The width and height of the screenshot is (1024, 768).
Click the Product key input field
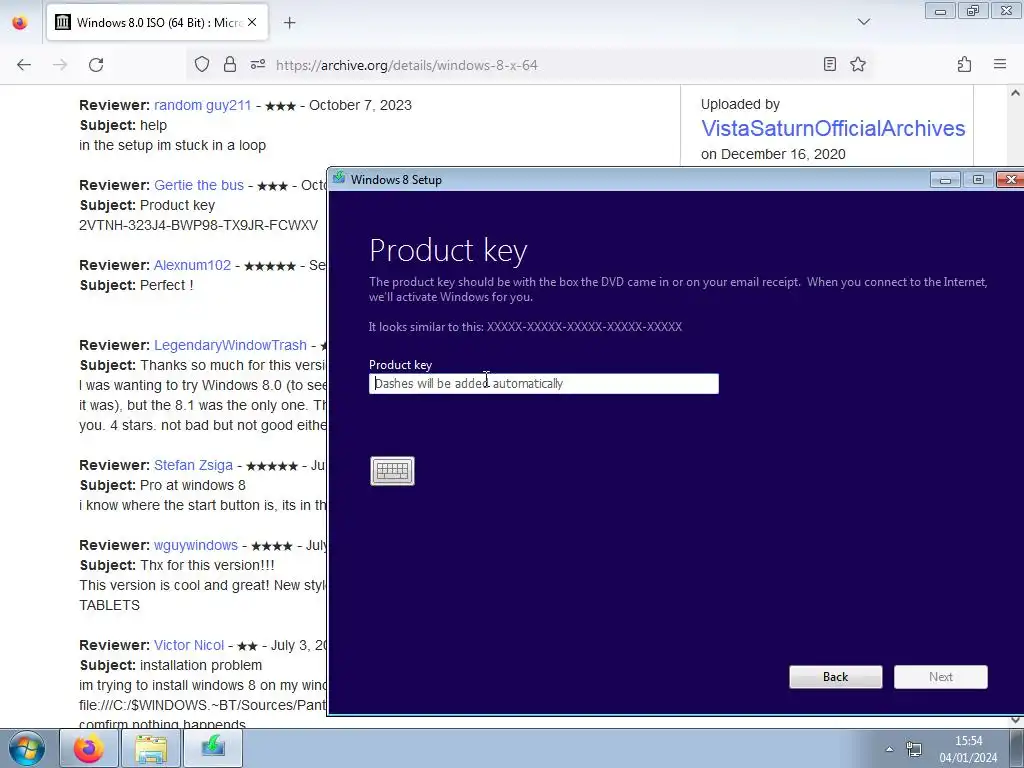543,383
